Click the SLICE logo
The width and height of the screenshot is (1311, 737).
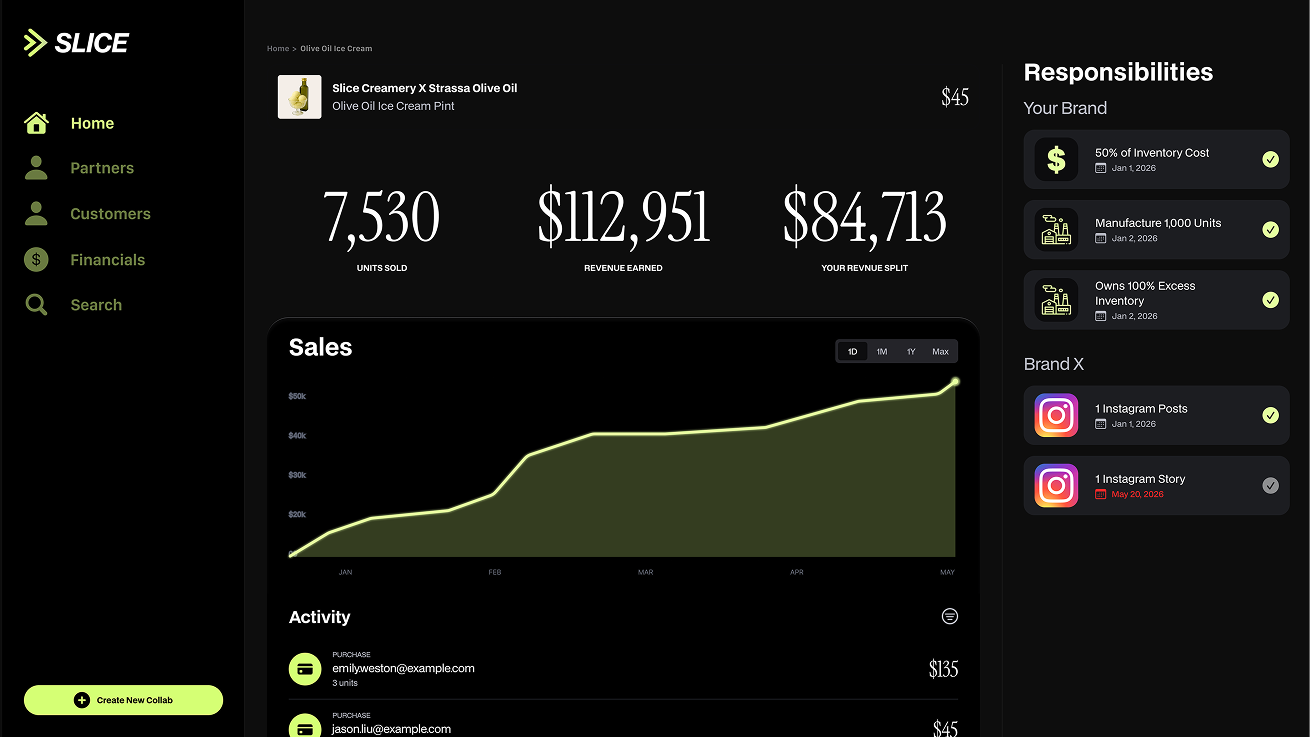[77, 42]
